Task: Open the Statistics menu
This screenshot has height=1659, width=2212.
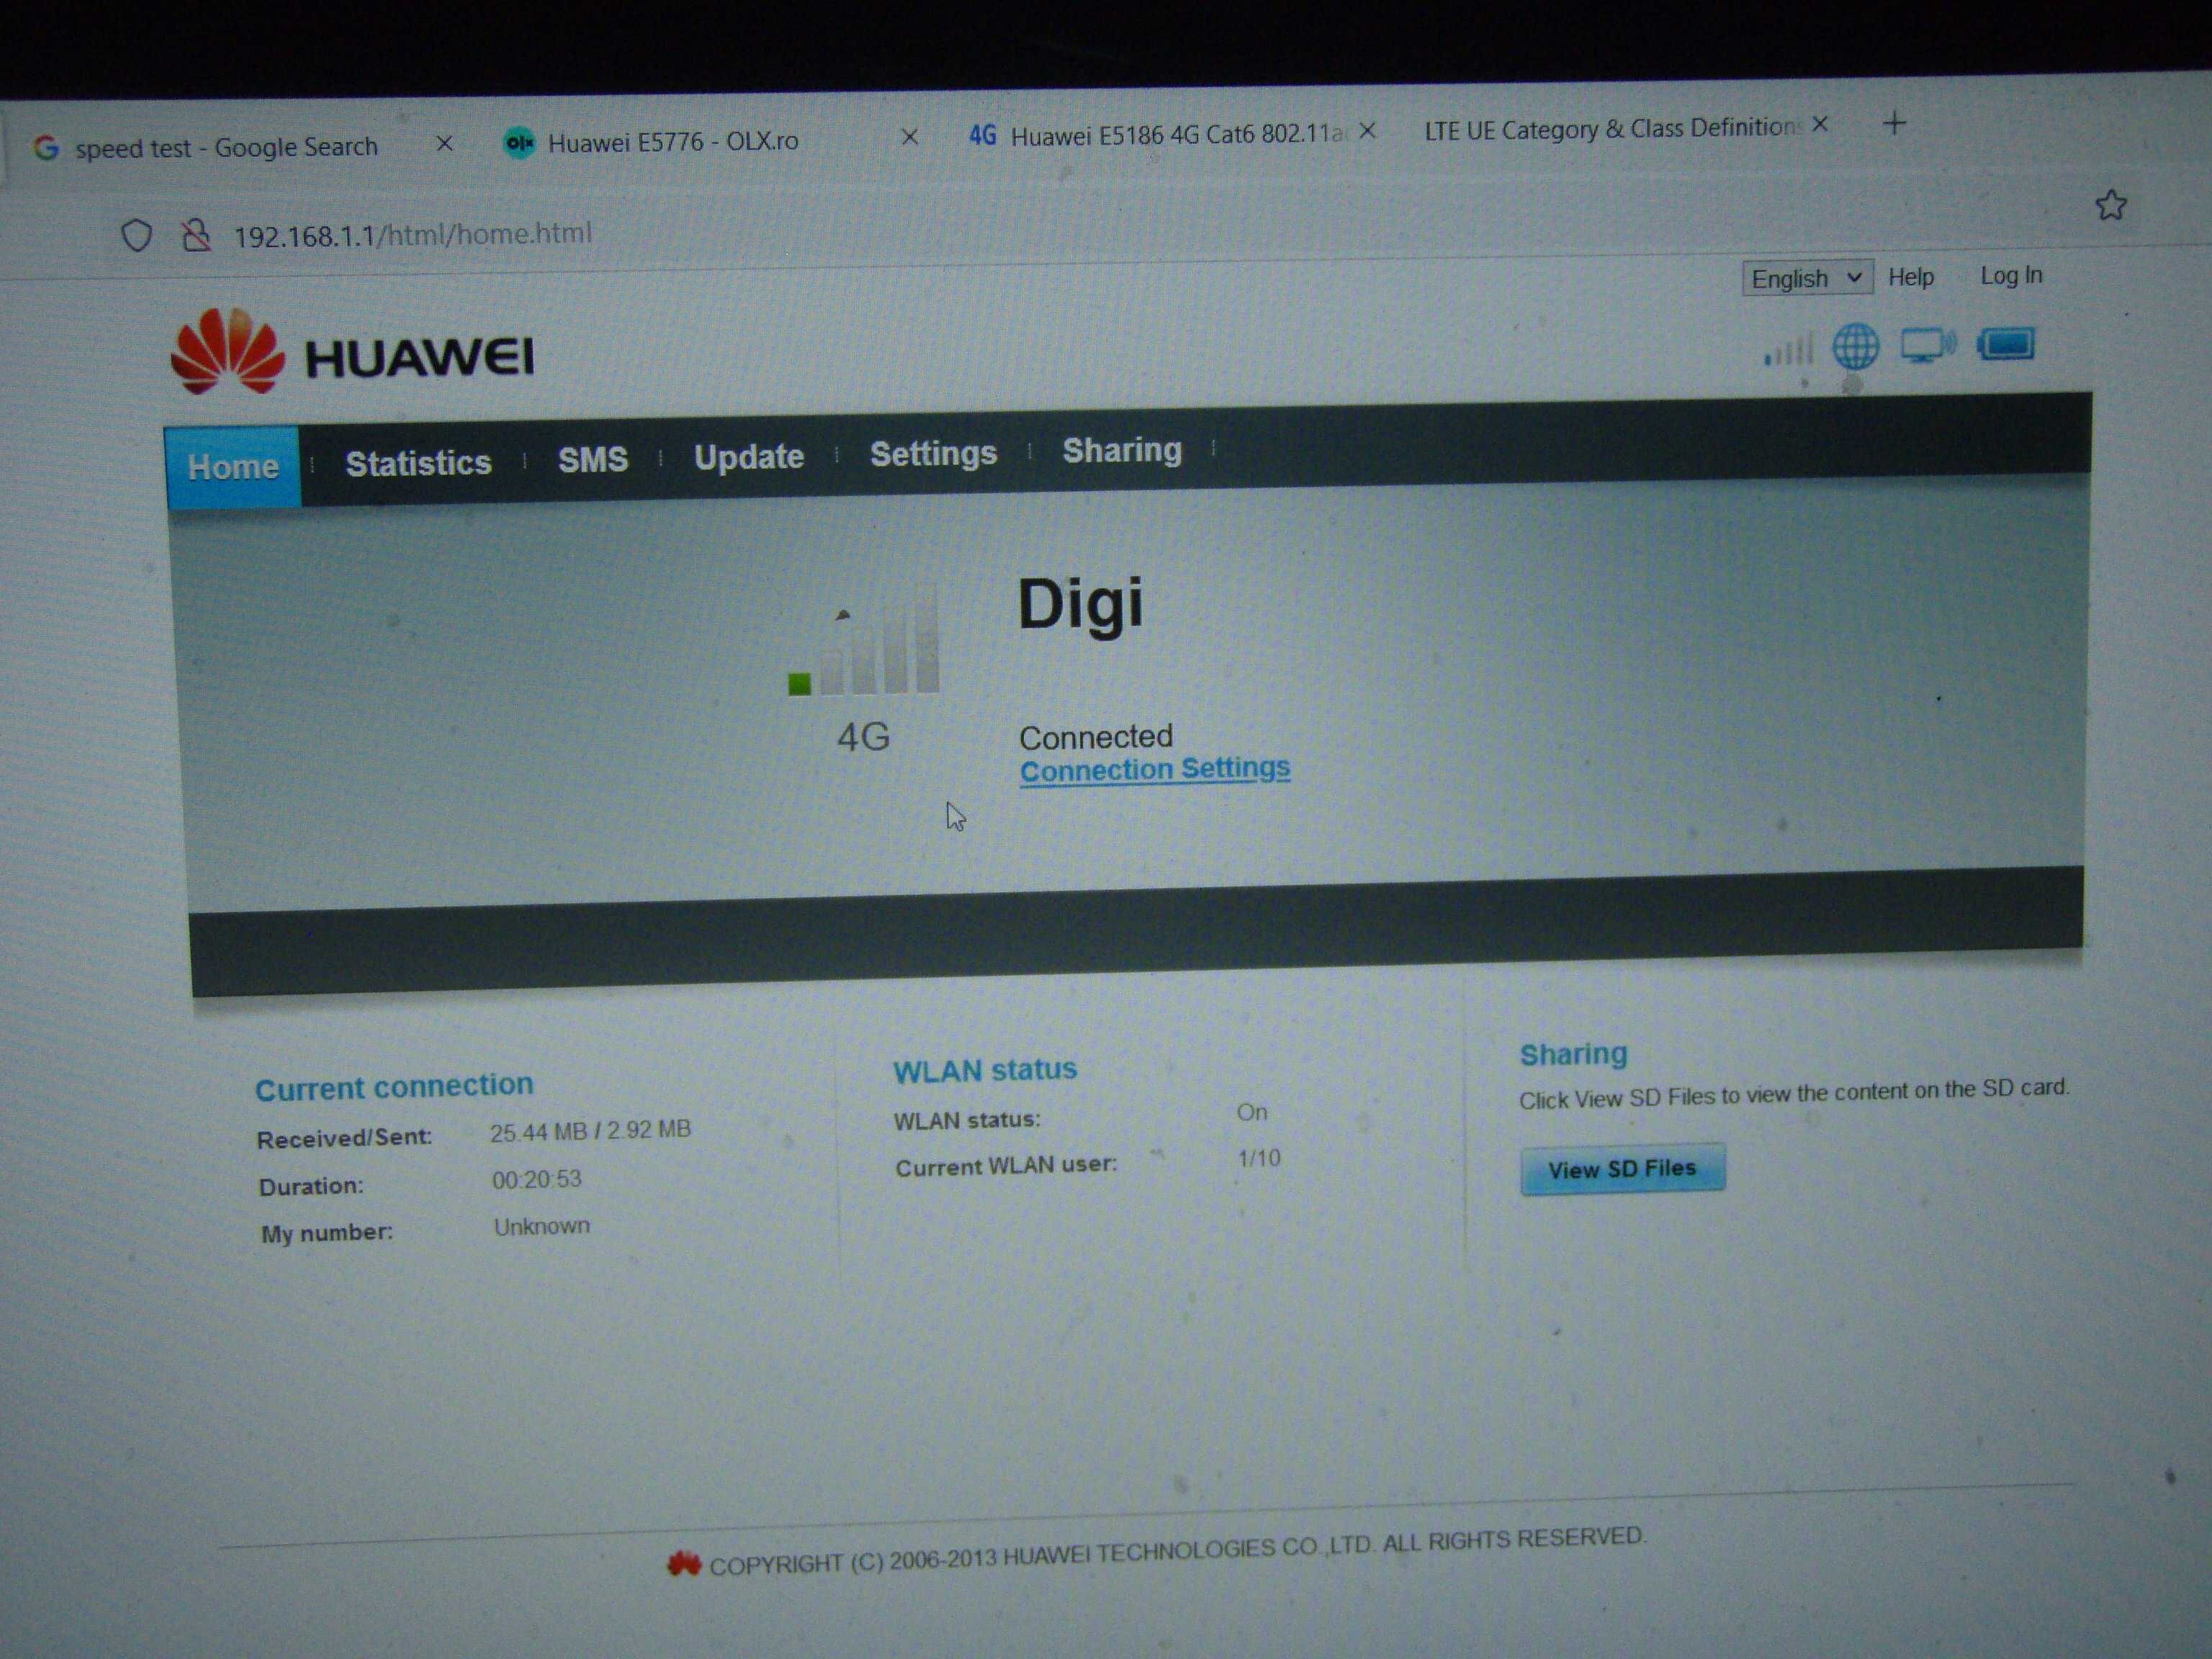Action: click(x=418, y=463)
